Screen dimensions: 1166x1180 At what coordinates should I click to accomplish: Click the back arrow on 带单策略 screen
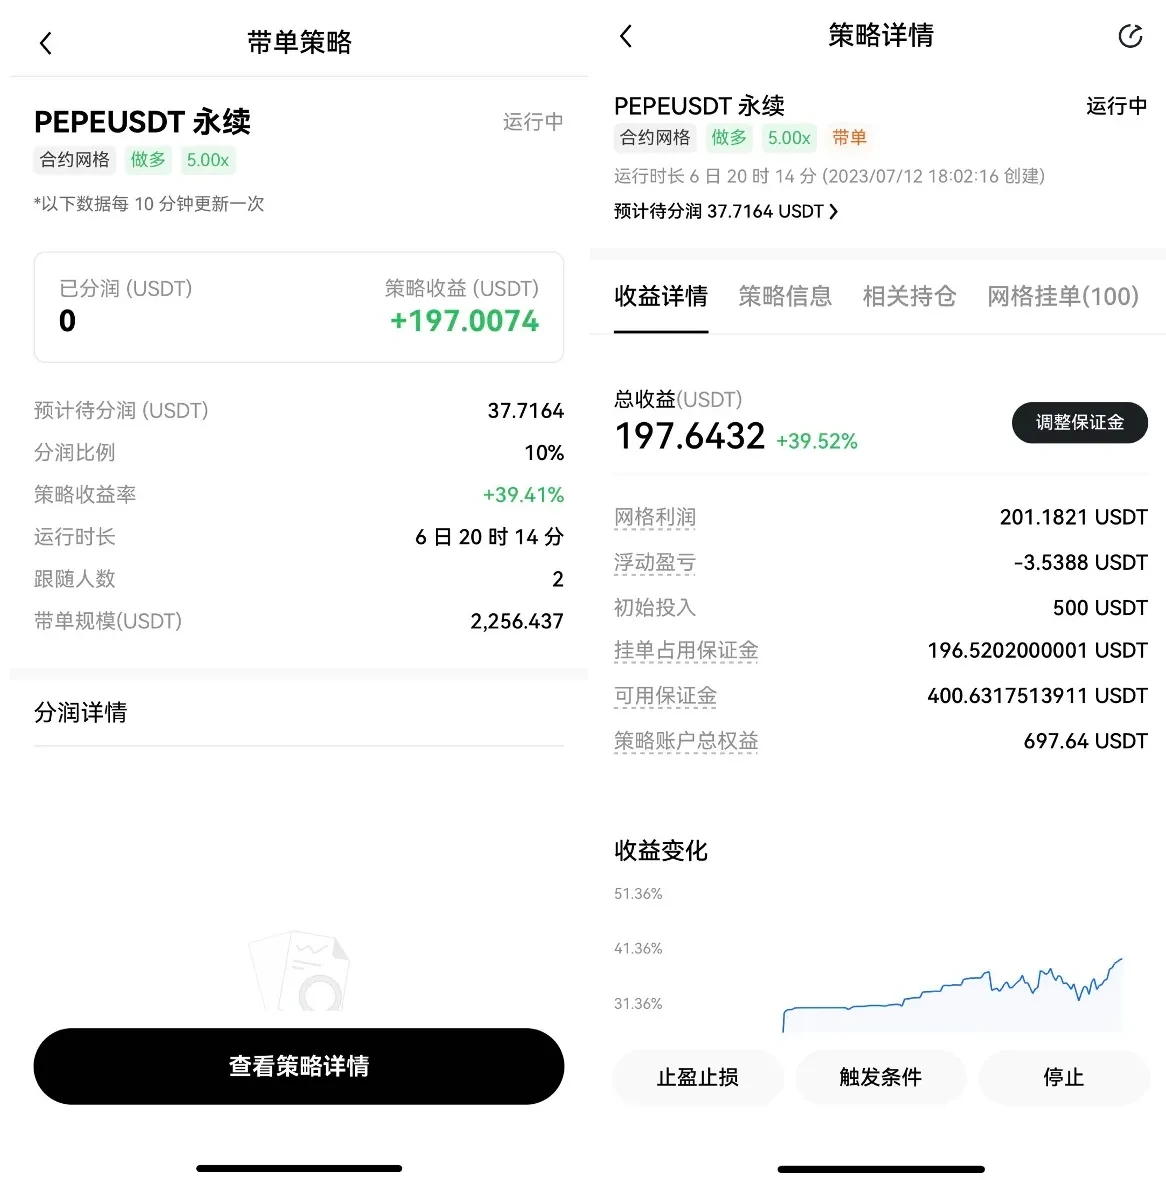click(44, 42)
